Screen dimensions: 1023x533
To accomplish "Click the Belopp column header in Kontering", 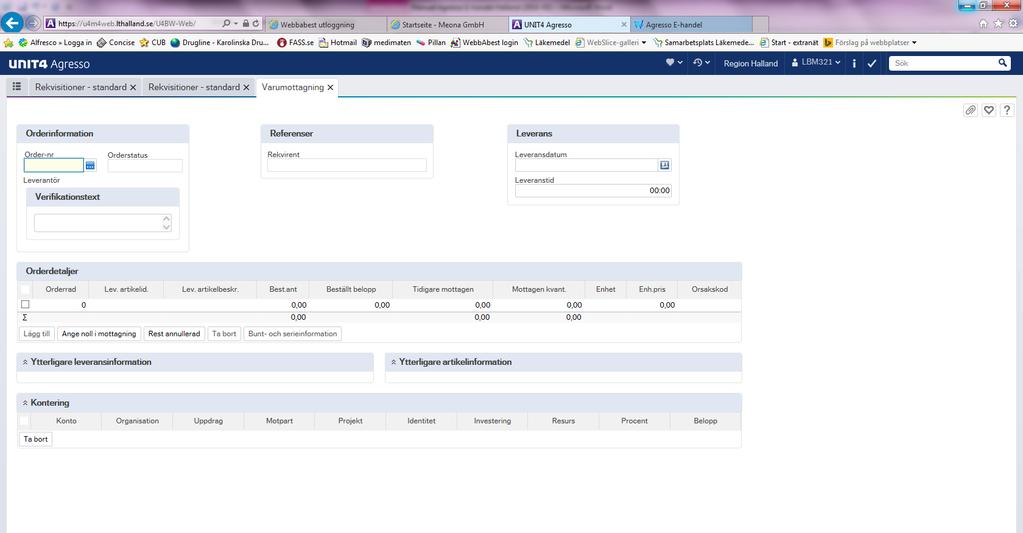I will [705, 421].
